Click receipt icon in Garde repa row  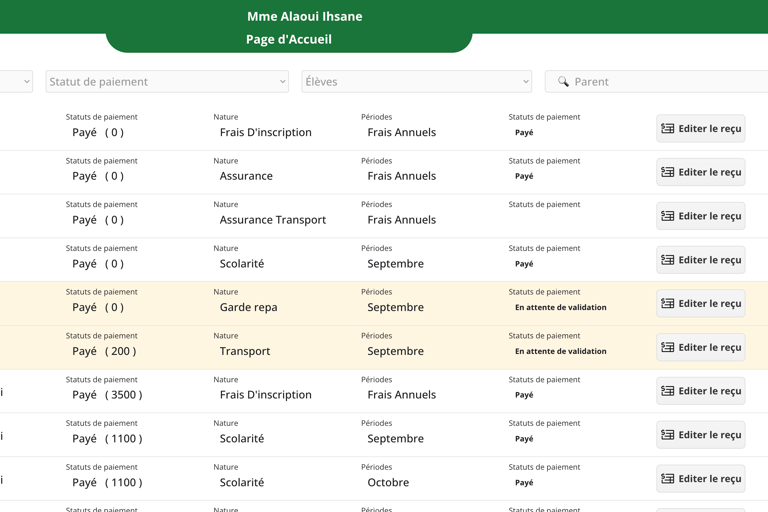tap(668, 304)
